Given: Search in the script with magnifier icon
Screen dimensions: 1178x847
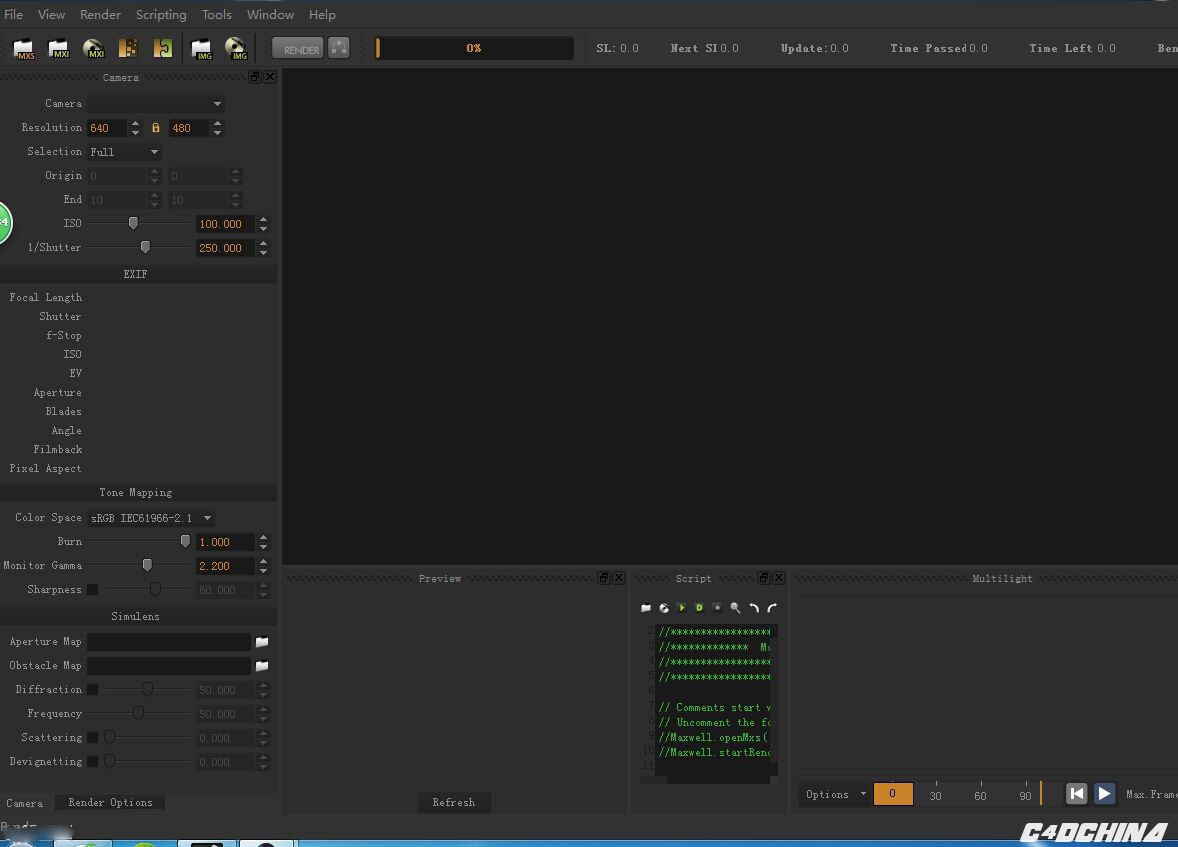Looking at the screenshot, I should coord(735,607).
